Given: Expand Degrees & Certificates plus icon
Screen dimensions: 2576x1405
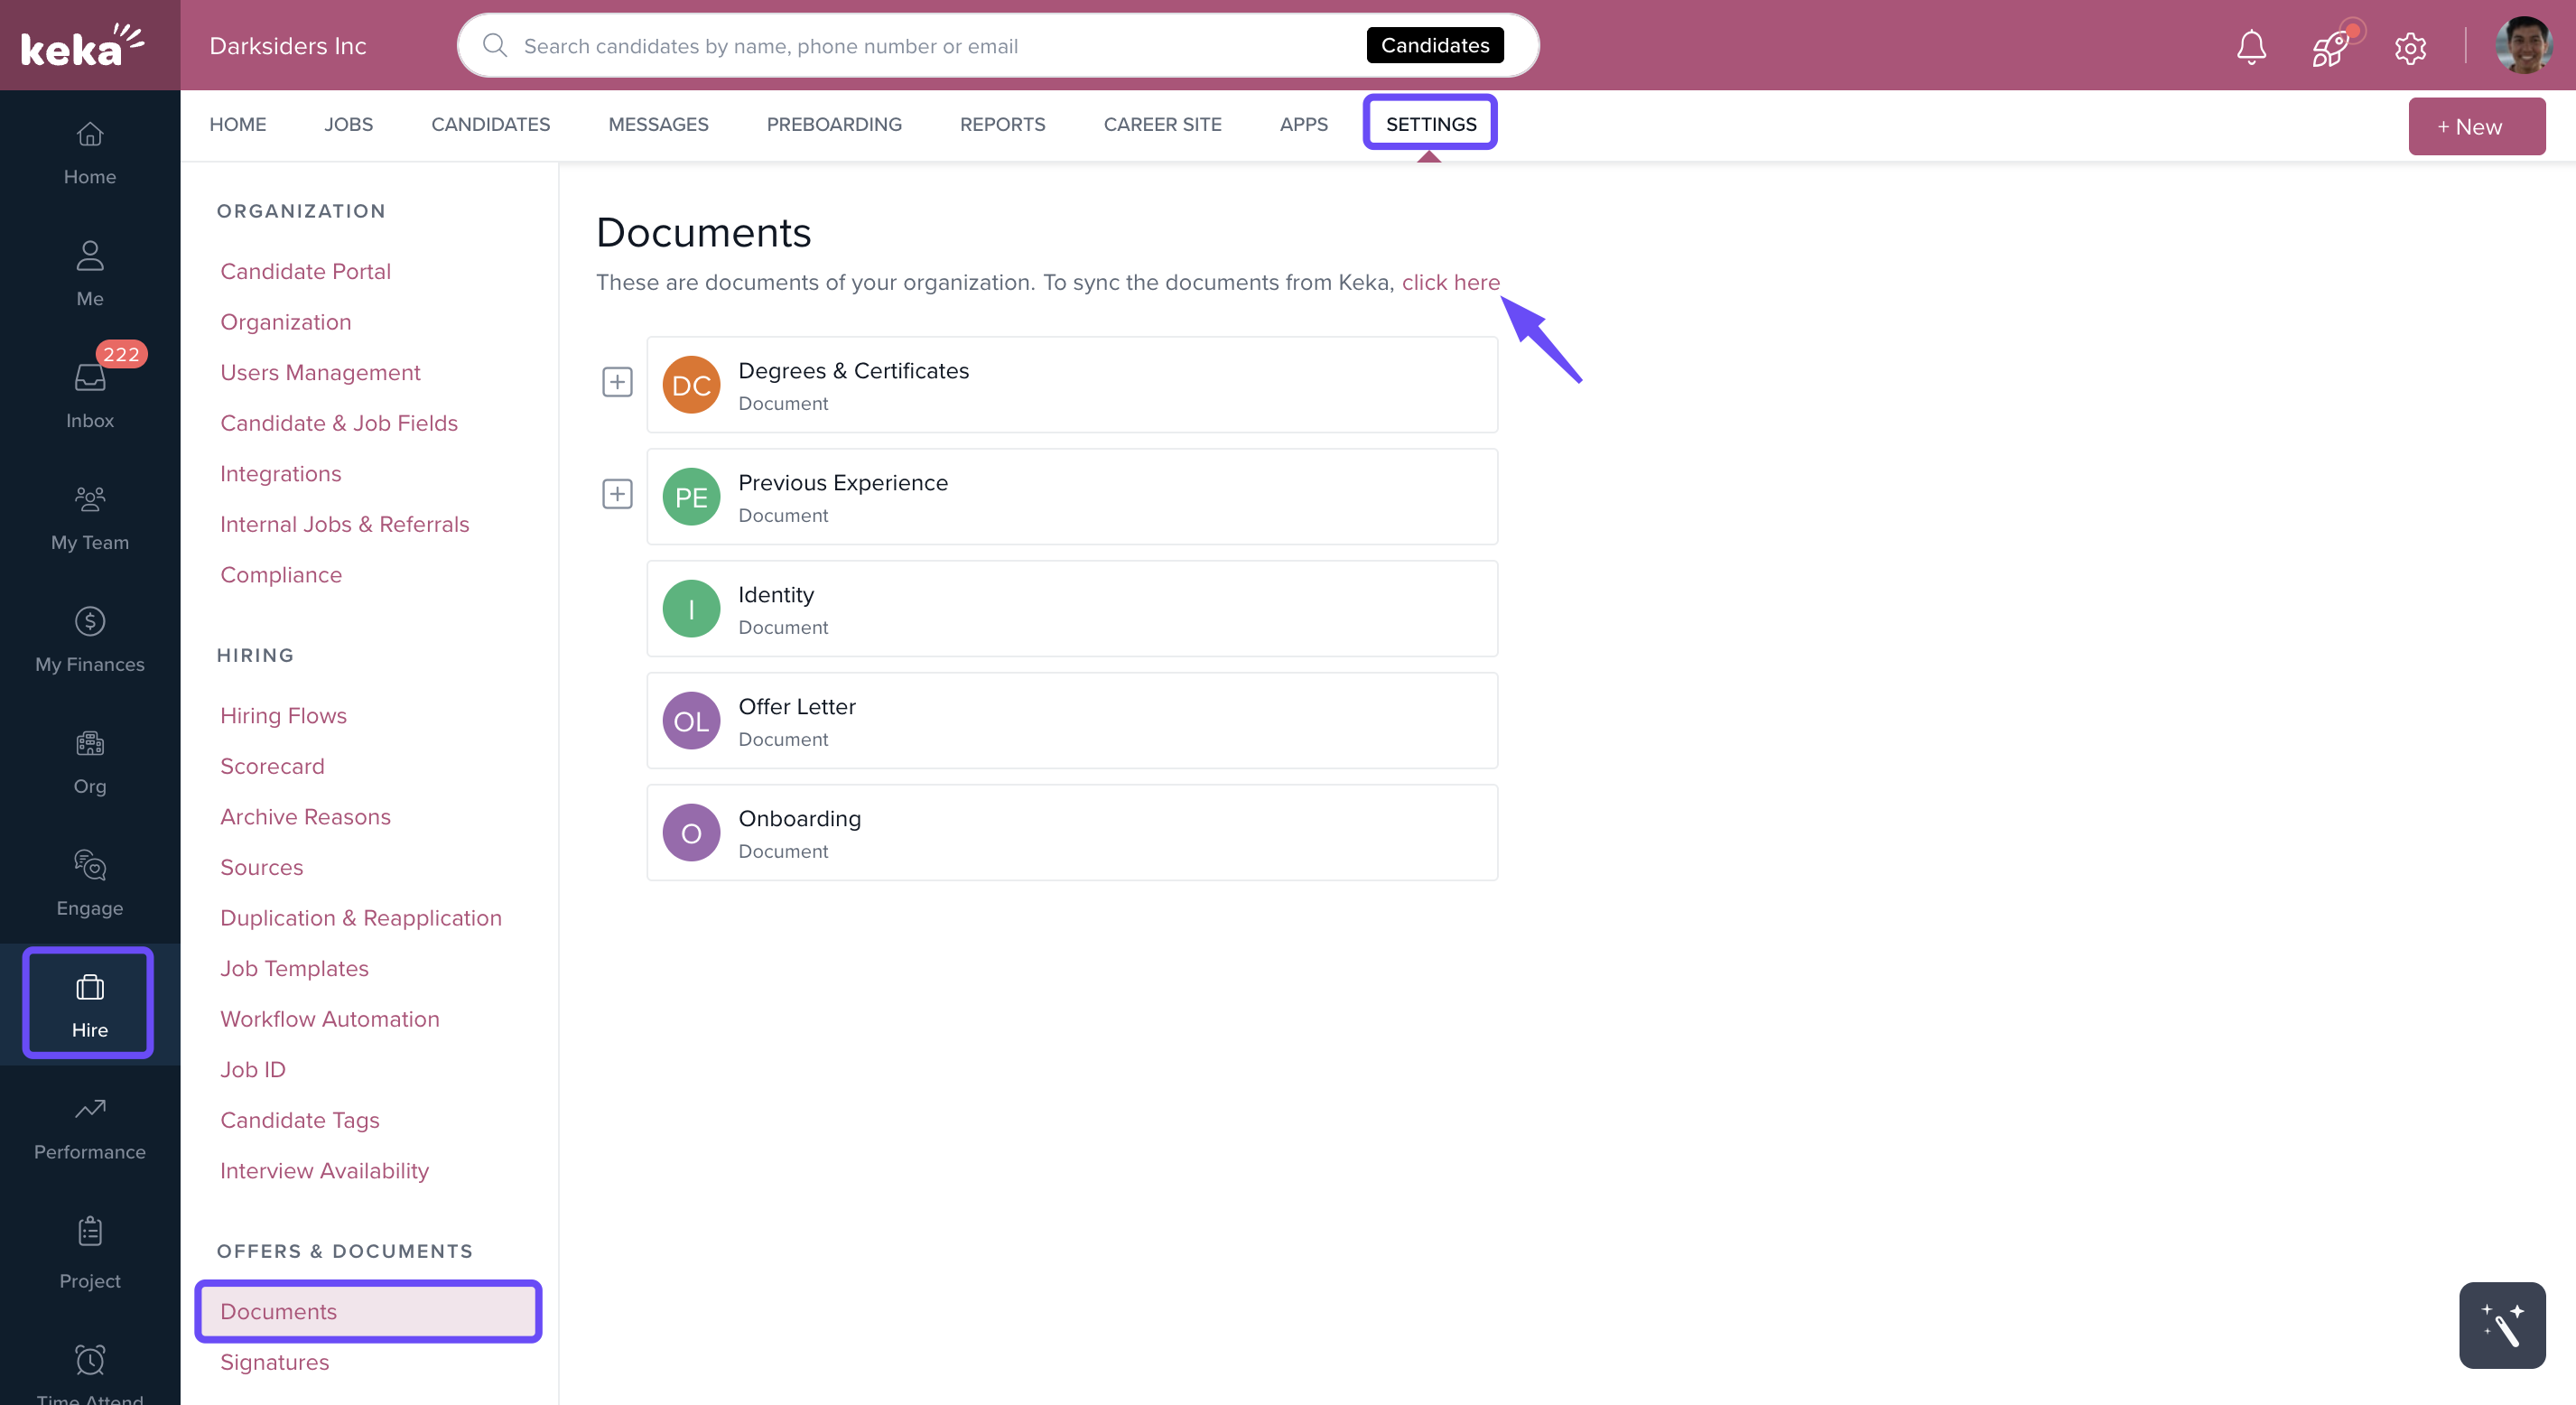Looking at the screenshot, I should click(617, 382).
